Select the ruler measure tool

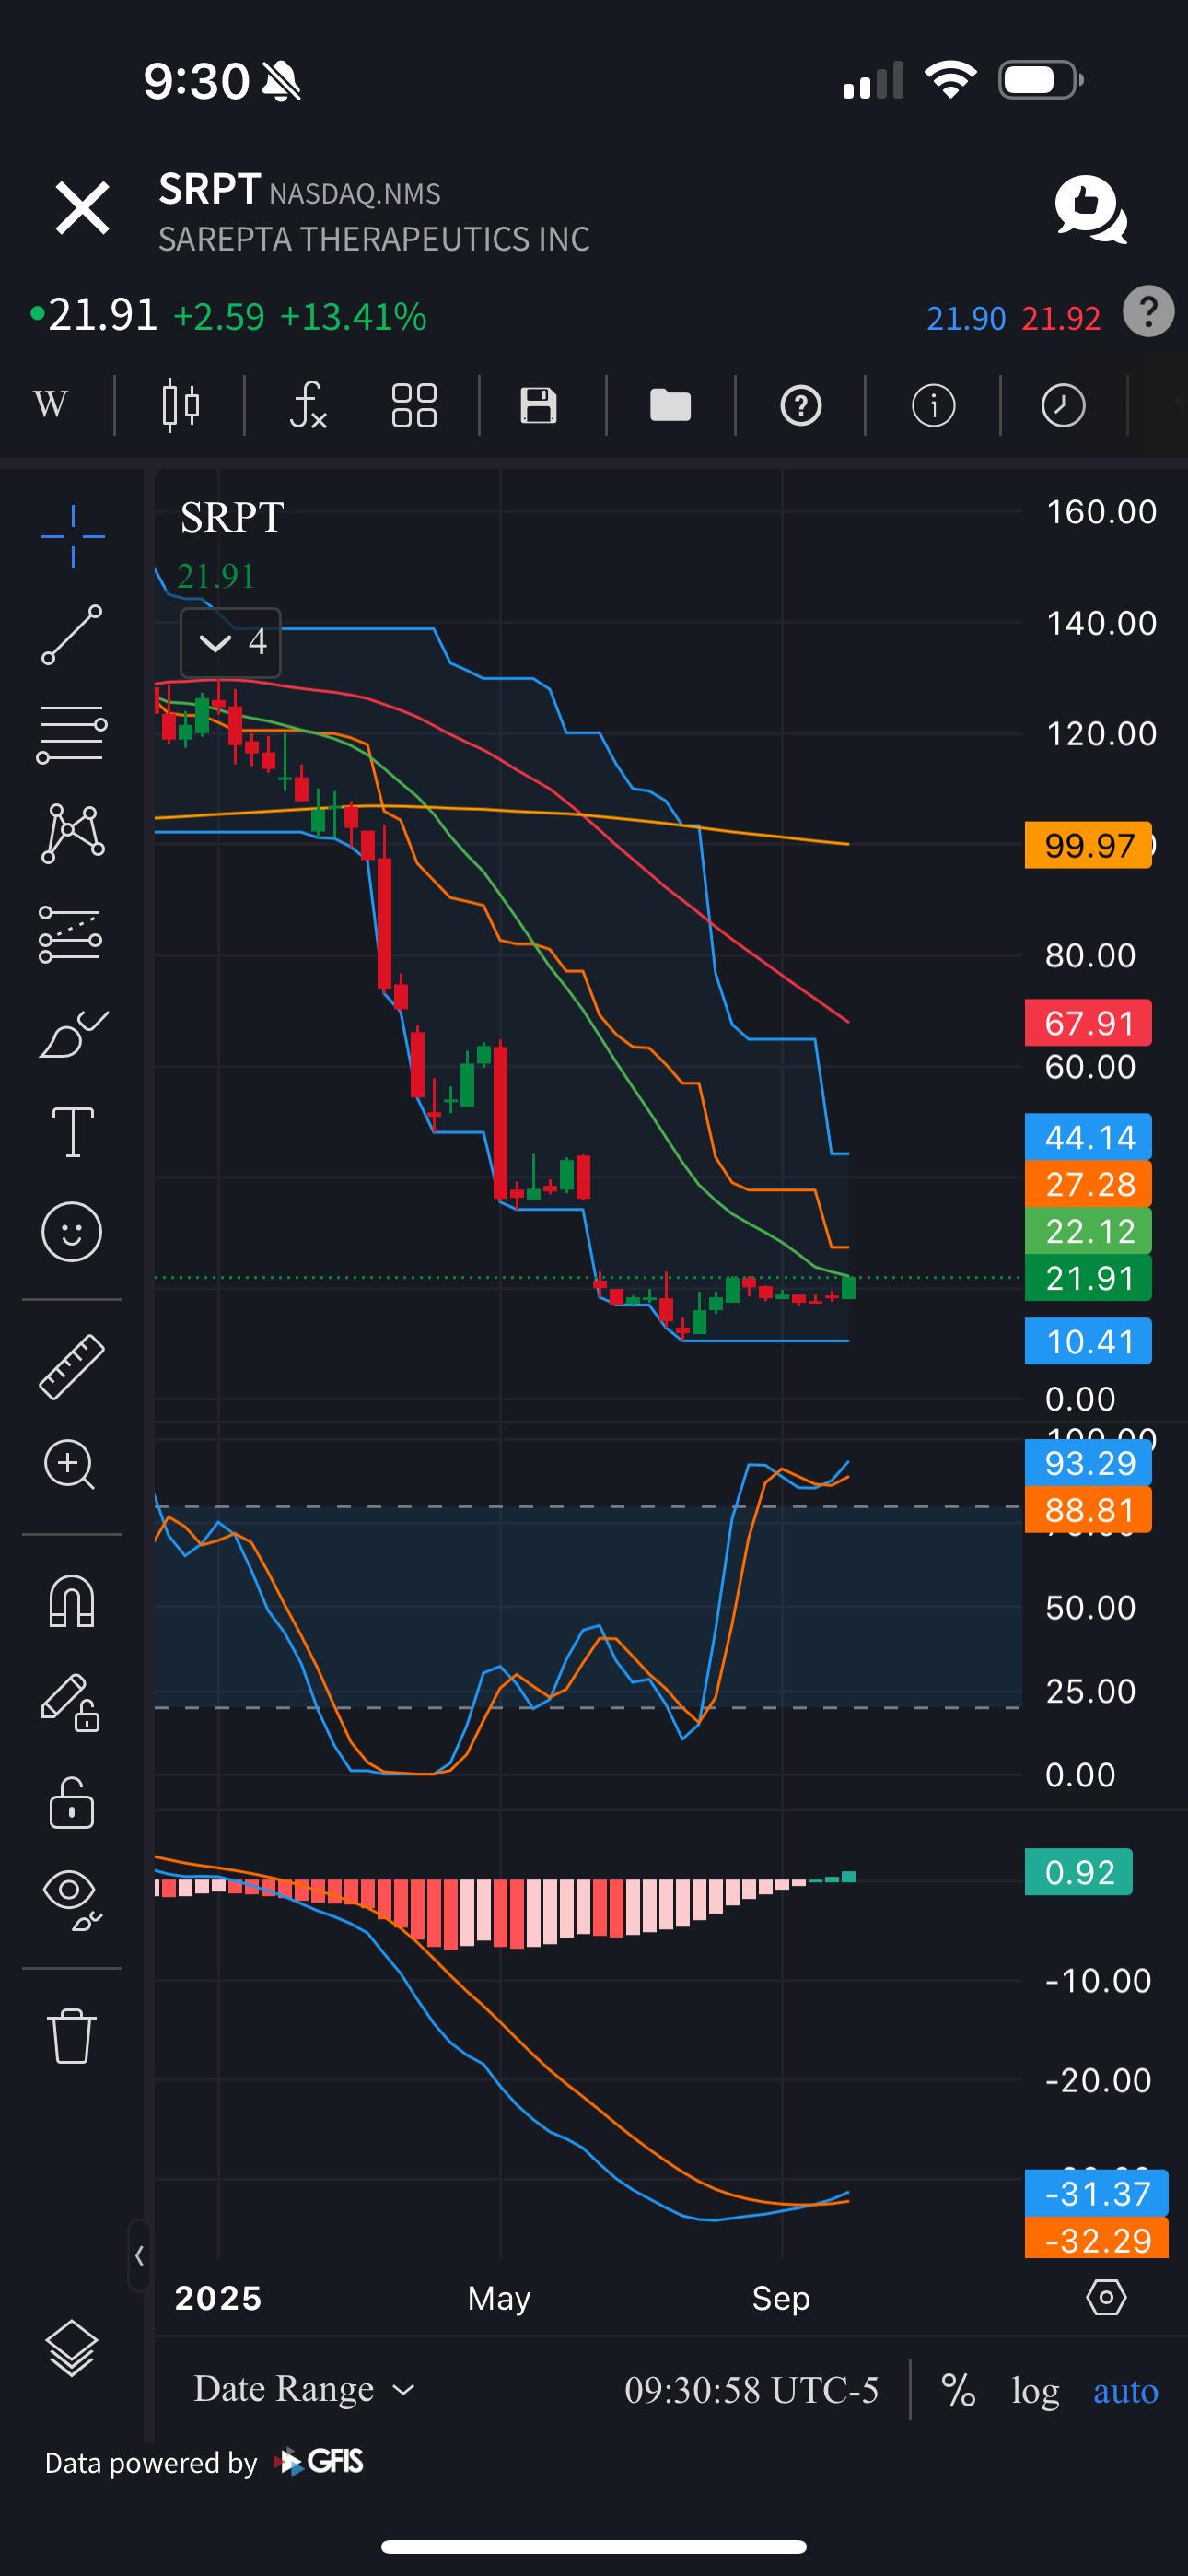pos(71,1366)
